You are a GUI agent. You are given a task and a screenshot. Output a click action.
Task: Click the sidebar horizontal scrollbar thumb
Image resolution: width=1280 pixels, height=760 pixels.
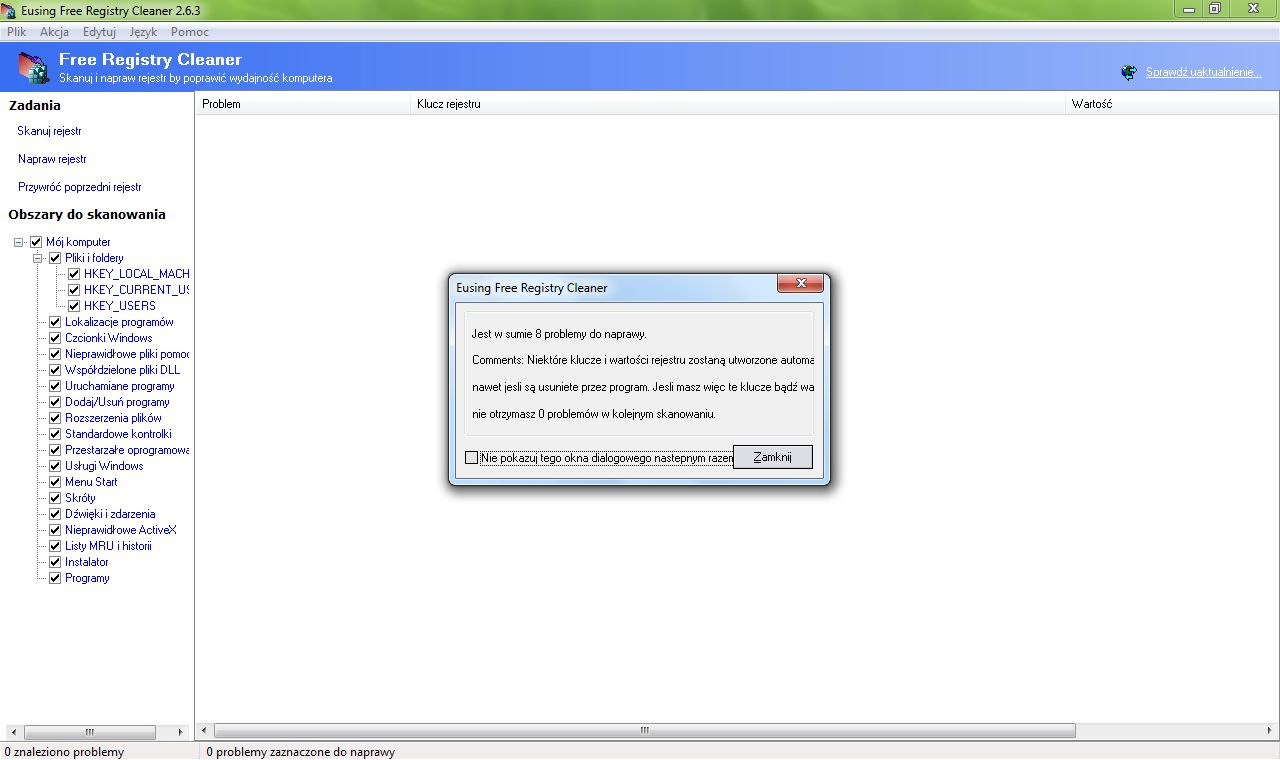click(90, 732)
